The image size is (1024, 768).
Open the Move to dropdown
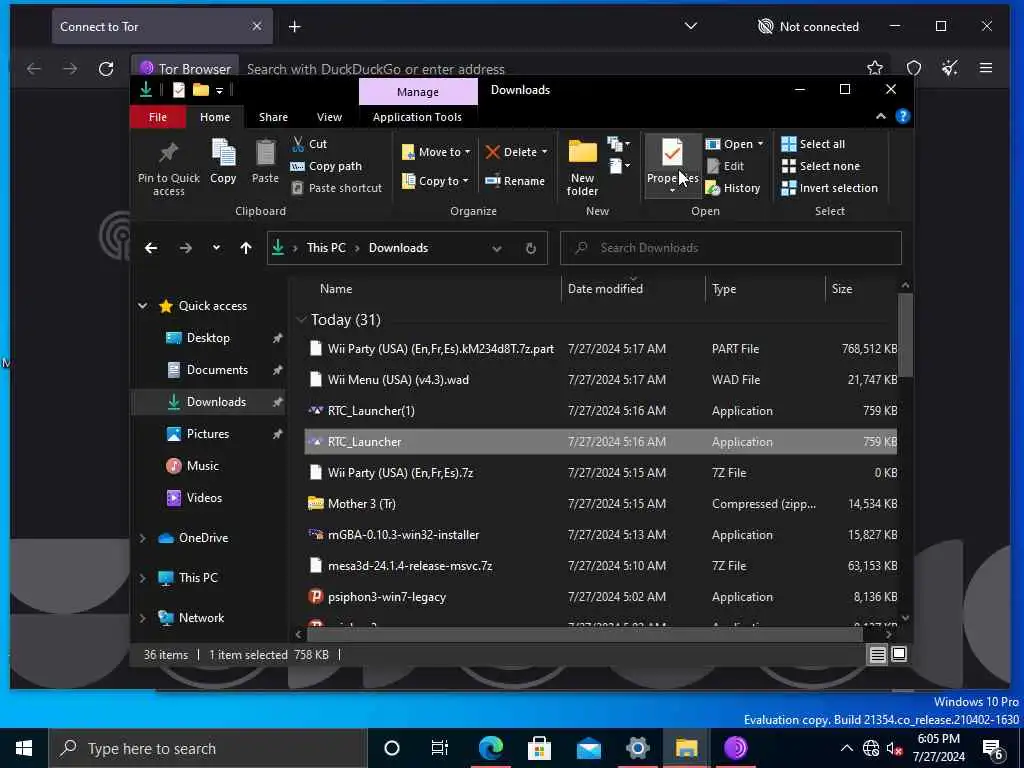tap(436, 152)
